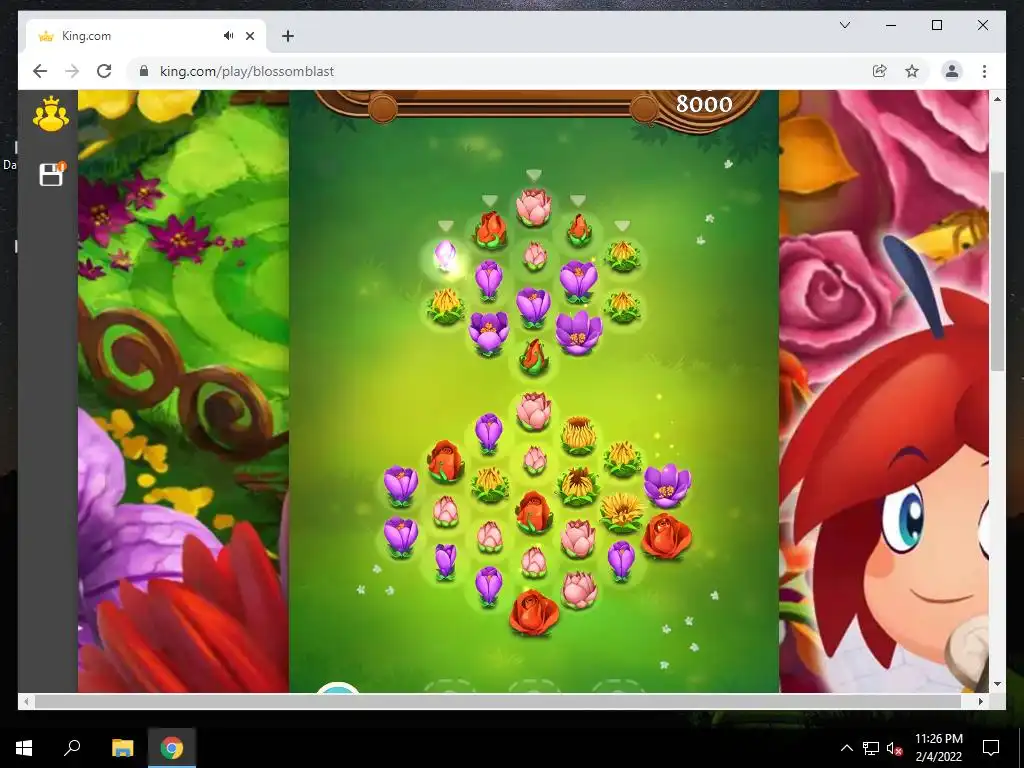1024x768 pixels.
Task: Reload the Blossom Blast page
Action: click(x=104, y=71)
